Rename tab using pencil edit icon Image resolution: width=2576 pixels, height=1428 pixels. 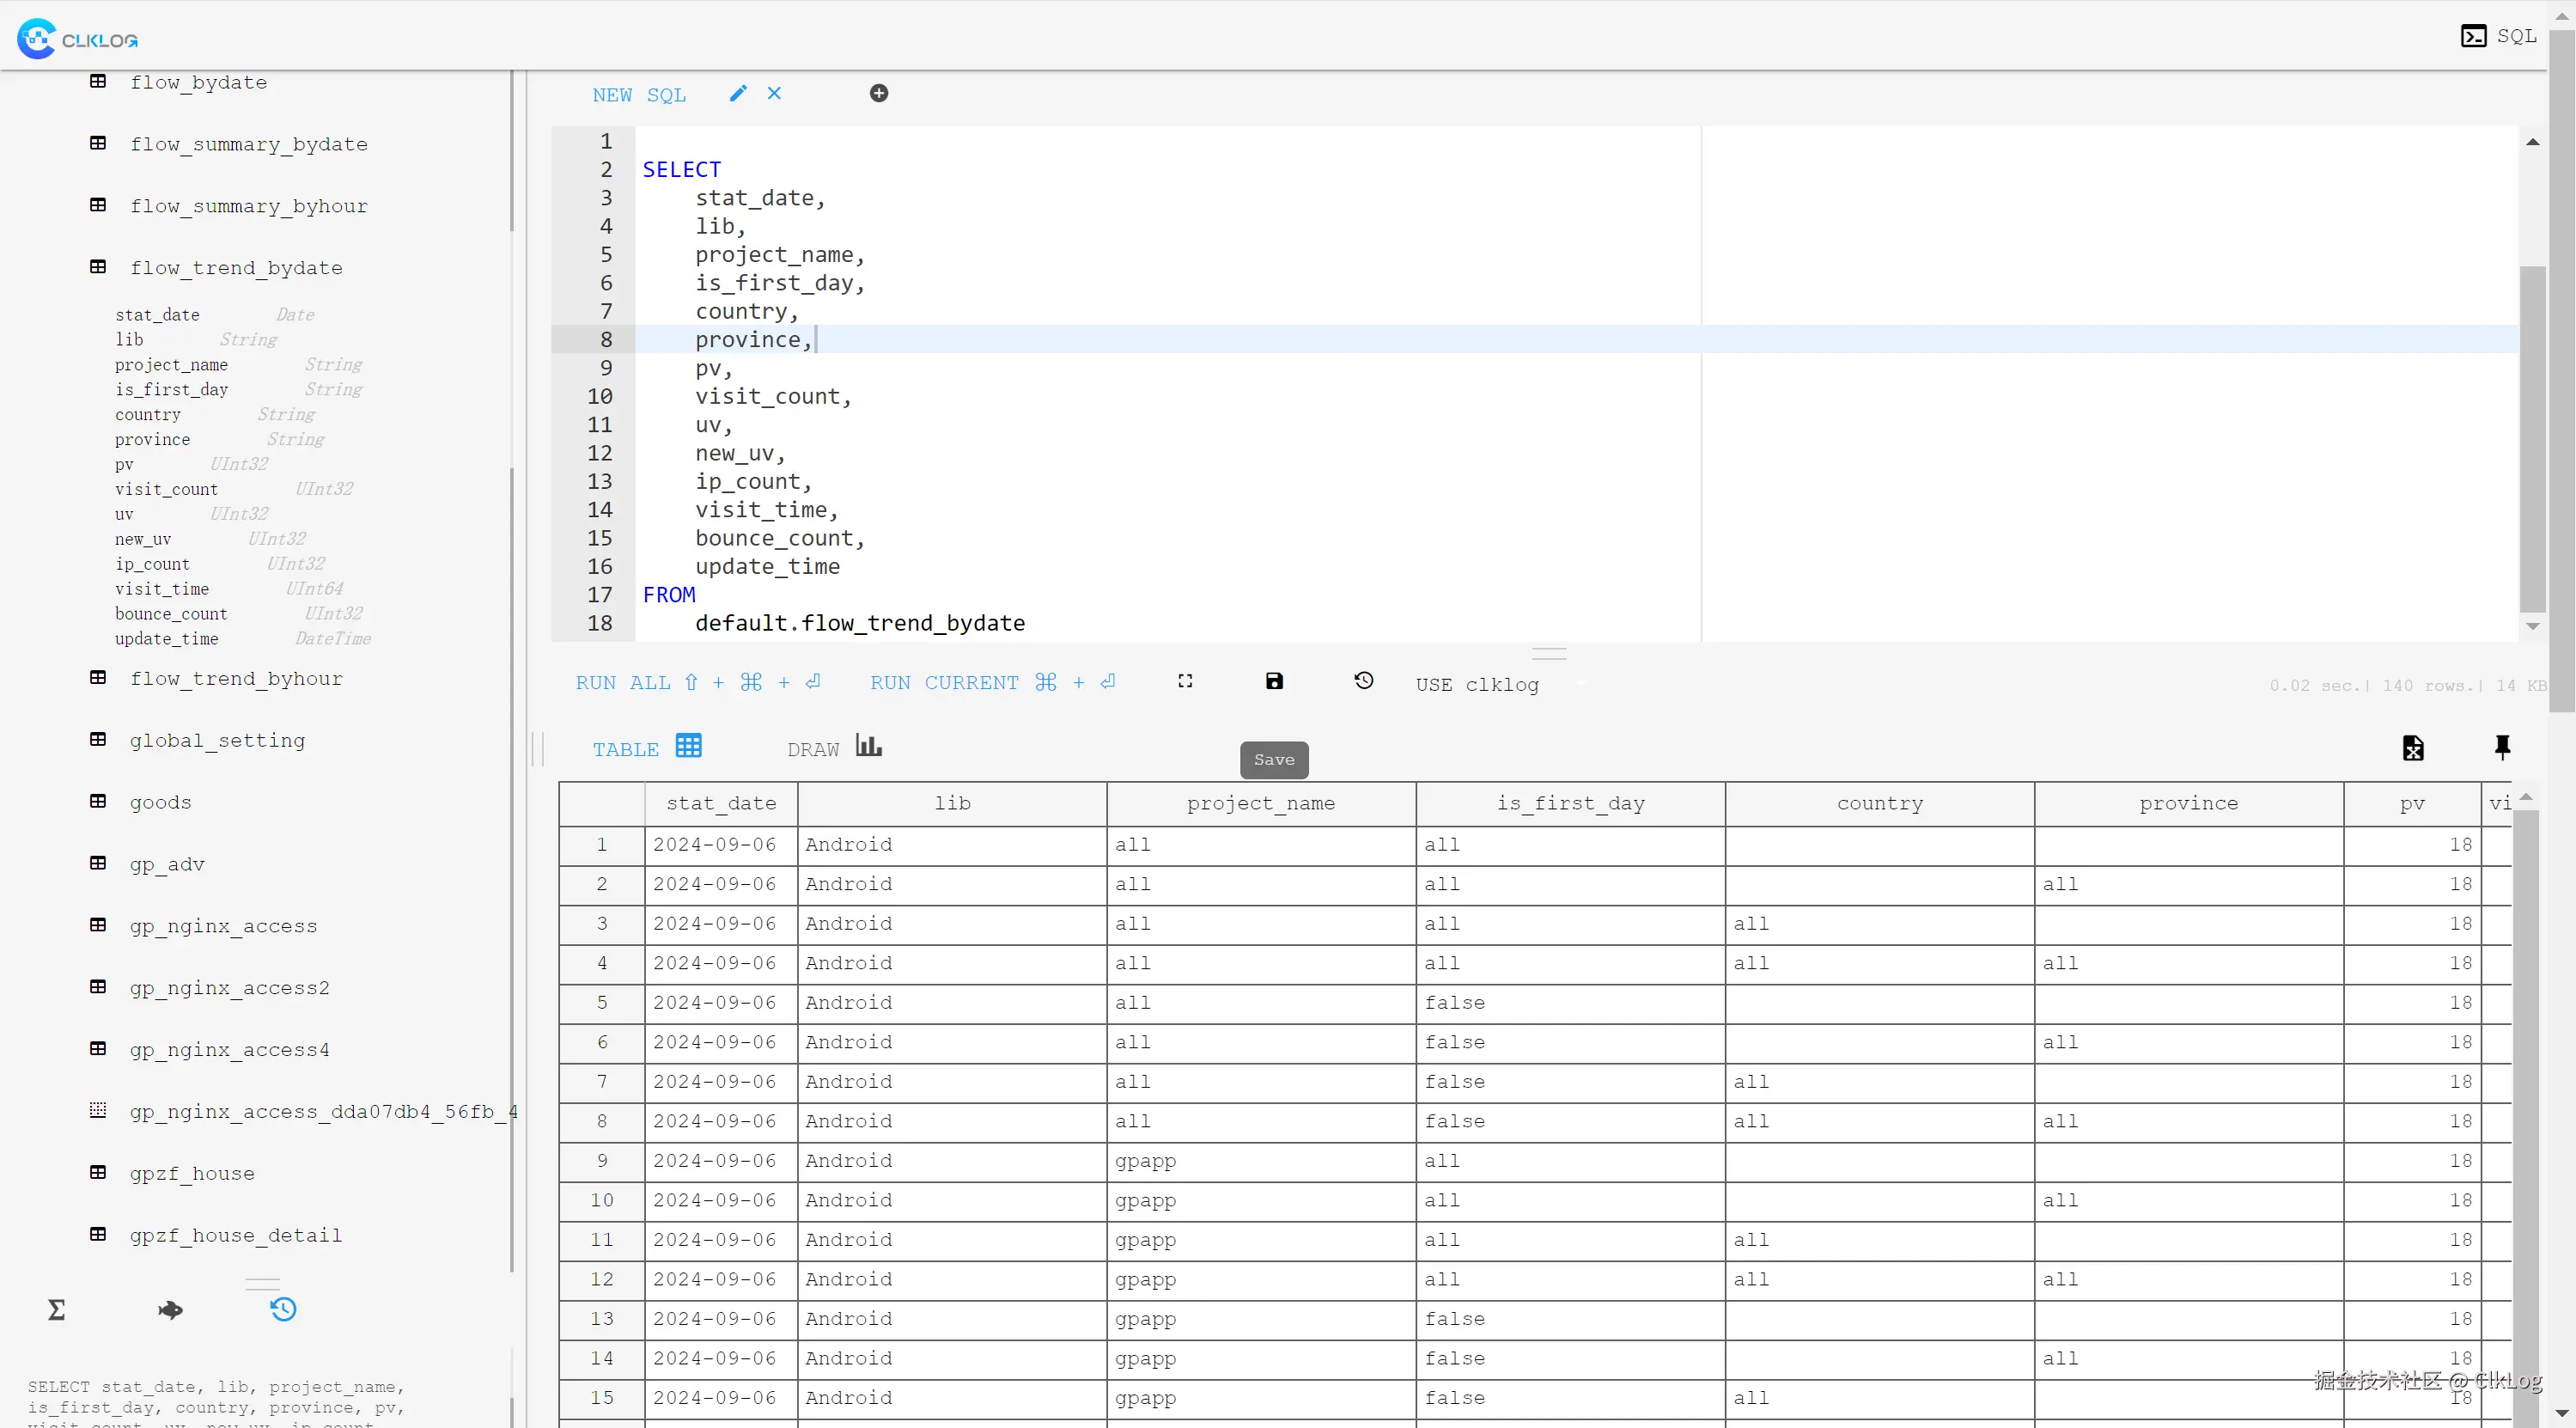pos(738,94)
